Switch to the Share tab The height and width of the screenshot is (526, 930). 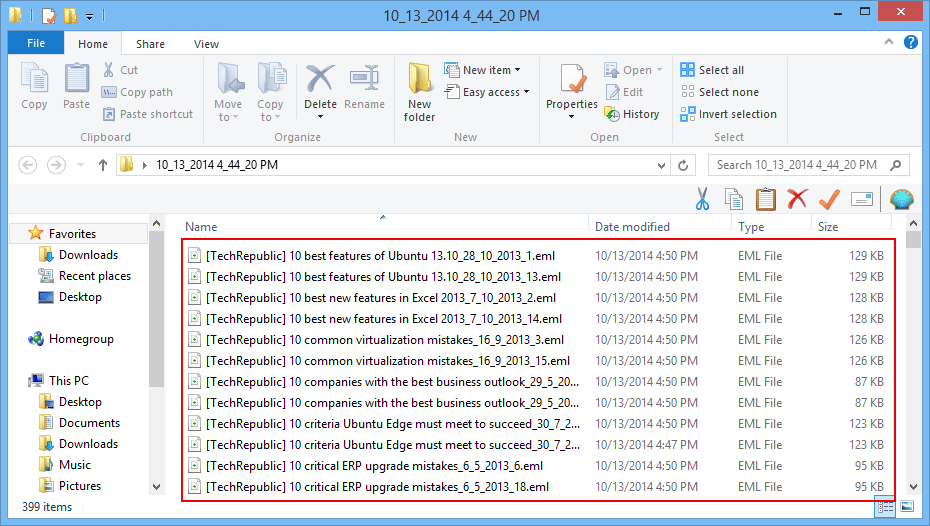(x=150, y=44)
